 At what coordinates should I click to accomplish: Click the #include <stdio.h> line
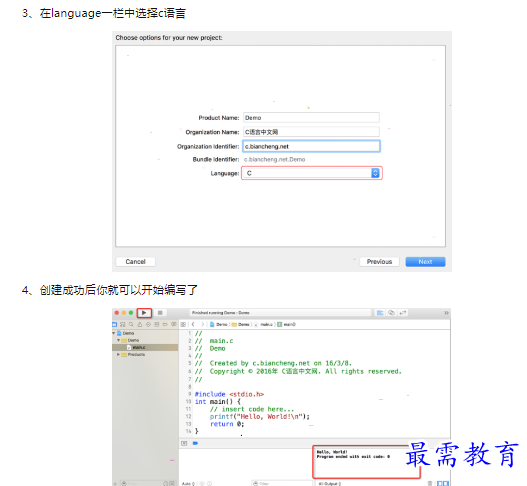[x=230, y=394]
